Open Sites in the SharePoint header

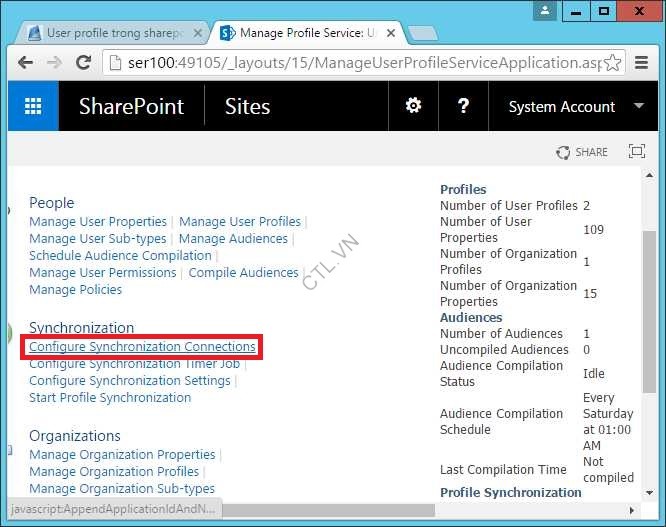247,107
